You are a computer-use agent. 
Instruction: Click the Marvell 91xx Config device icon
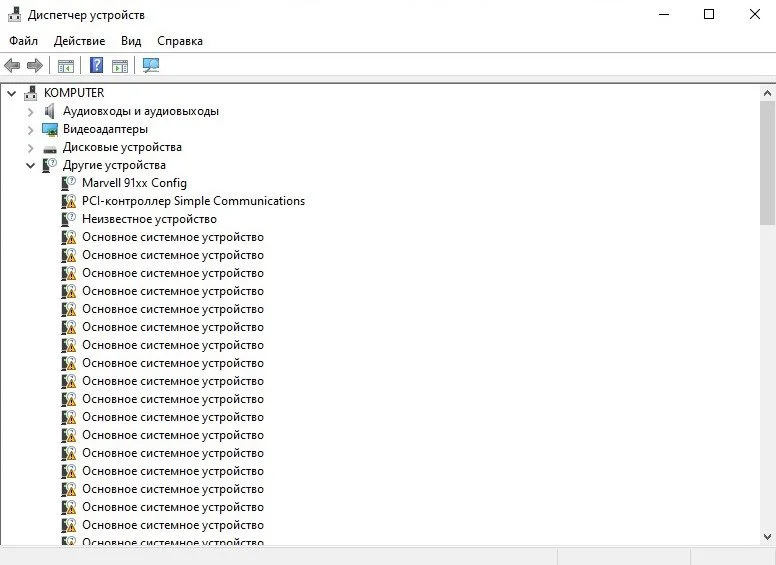pos(69,184)
